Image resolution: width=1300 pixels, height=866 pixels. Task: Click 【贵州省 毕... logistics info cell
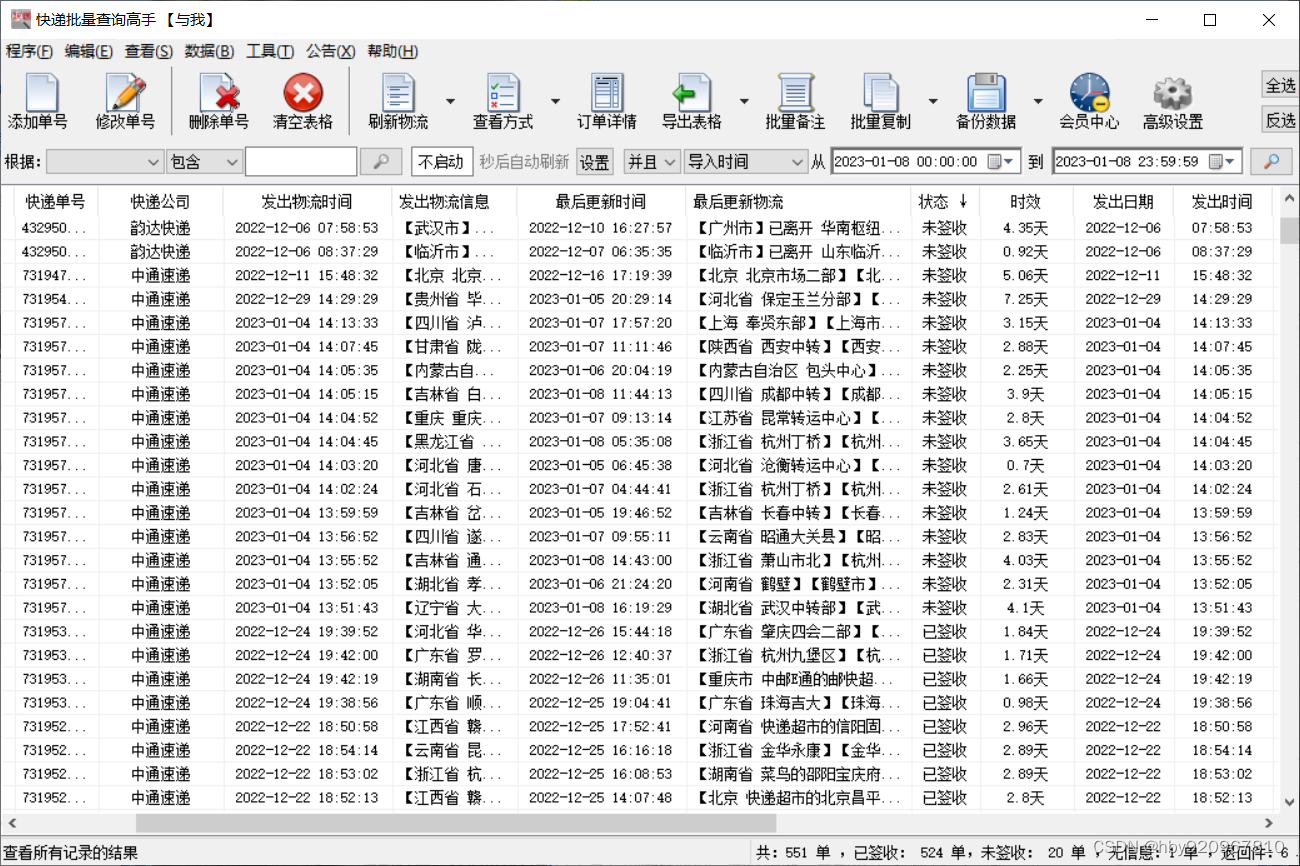coord(454,299)
